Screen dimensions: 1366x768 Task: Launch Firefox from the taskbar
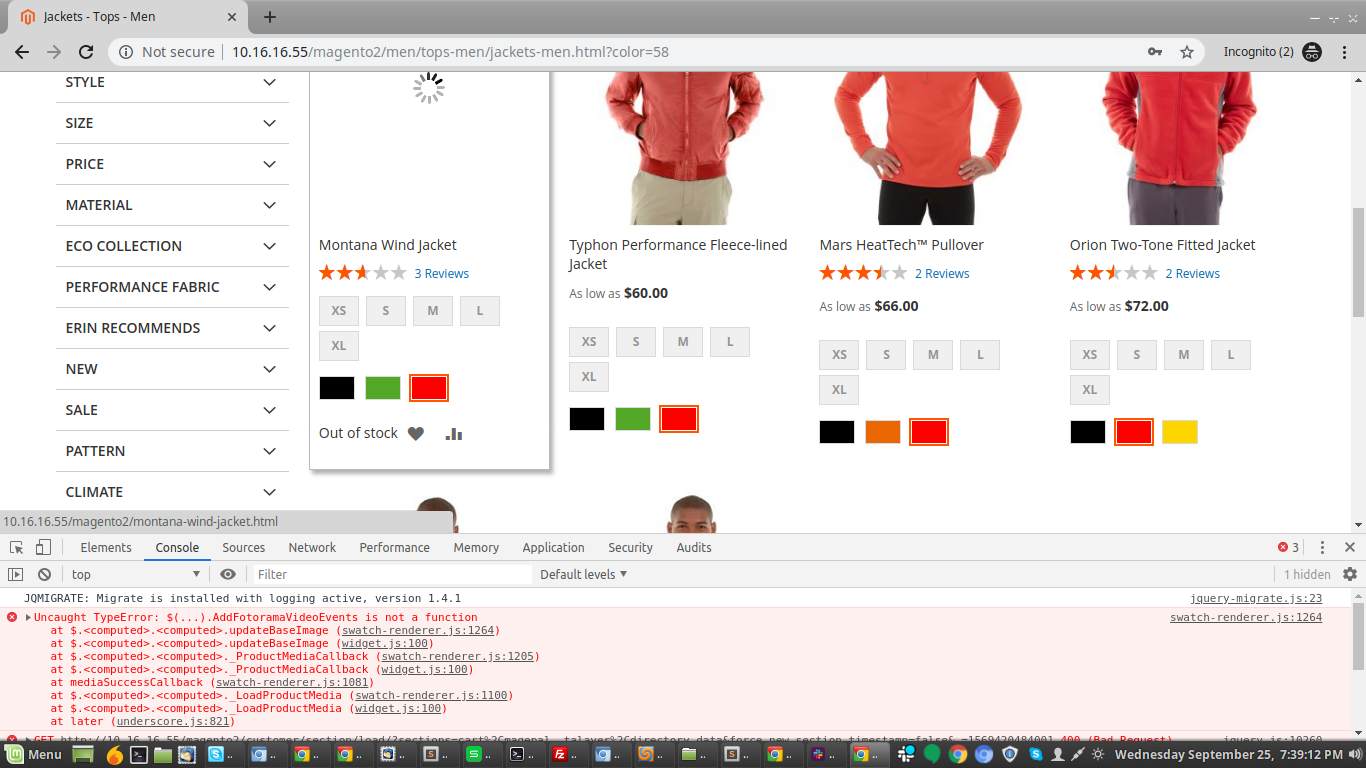click(114, 754)
